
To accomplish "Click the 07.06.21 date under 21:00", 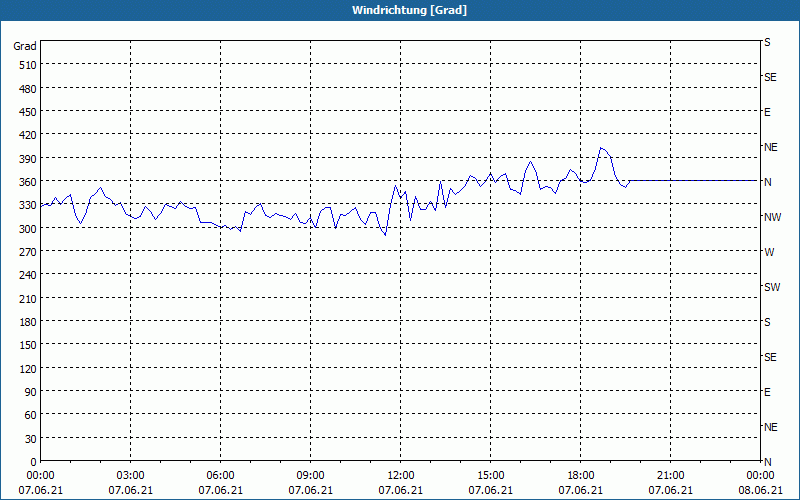I will (x=670, y=490).
